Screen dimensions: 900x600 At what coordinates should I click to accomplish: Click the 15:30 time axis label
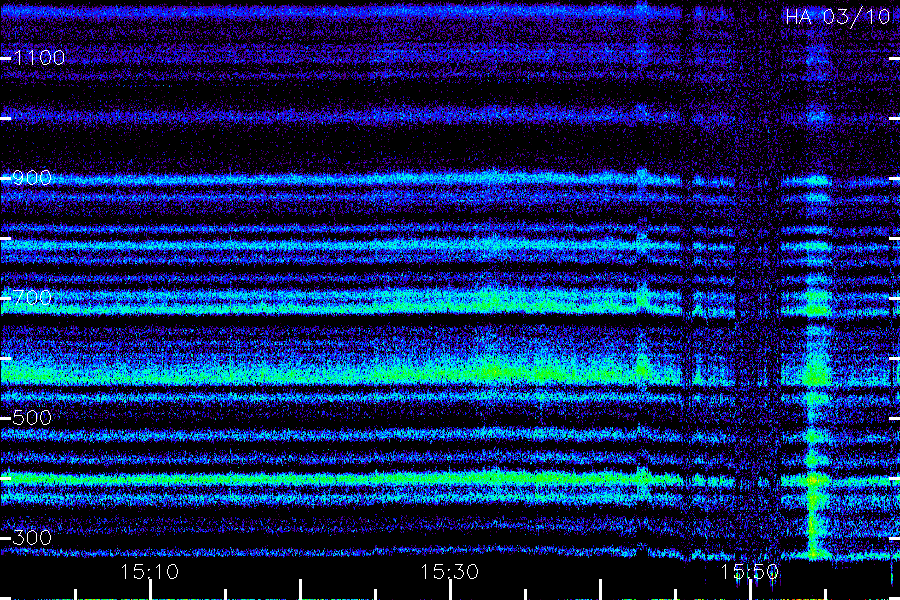449,572
